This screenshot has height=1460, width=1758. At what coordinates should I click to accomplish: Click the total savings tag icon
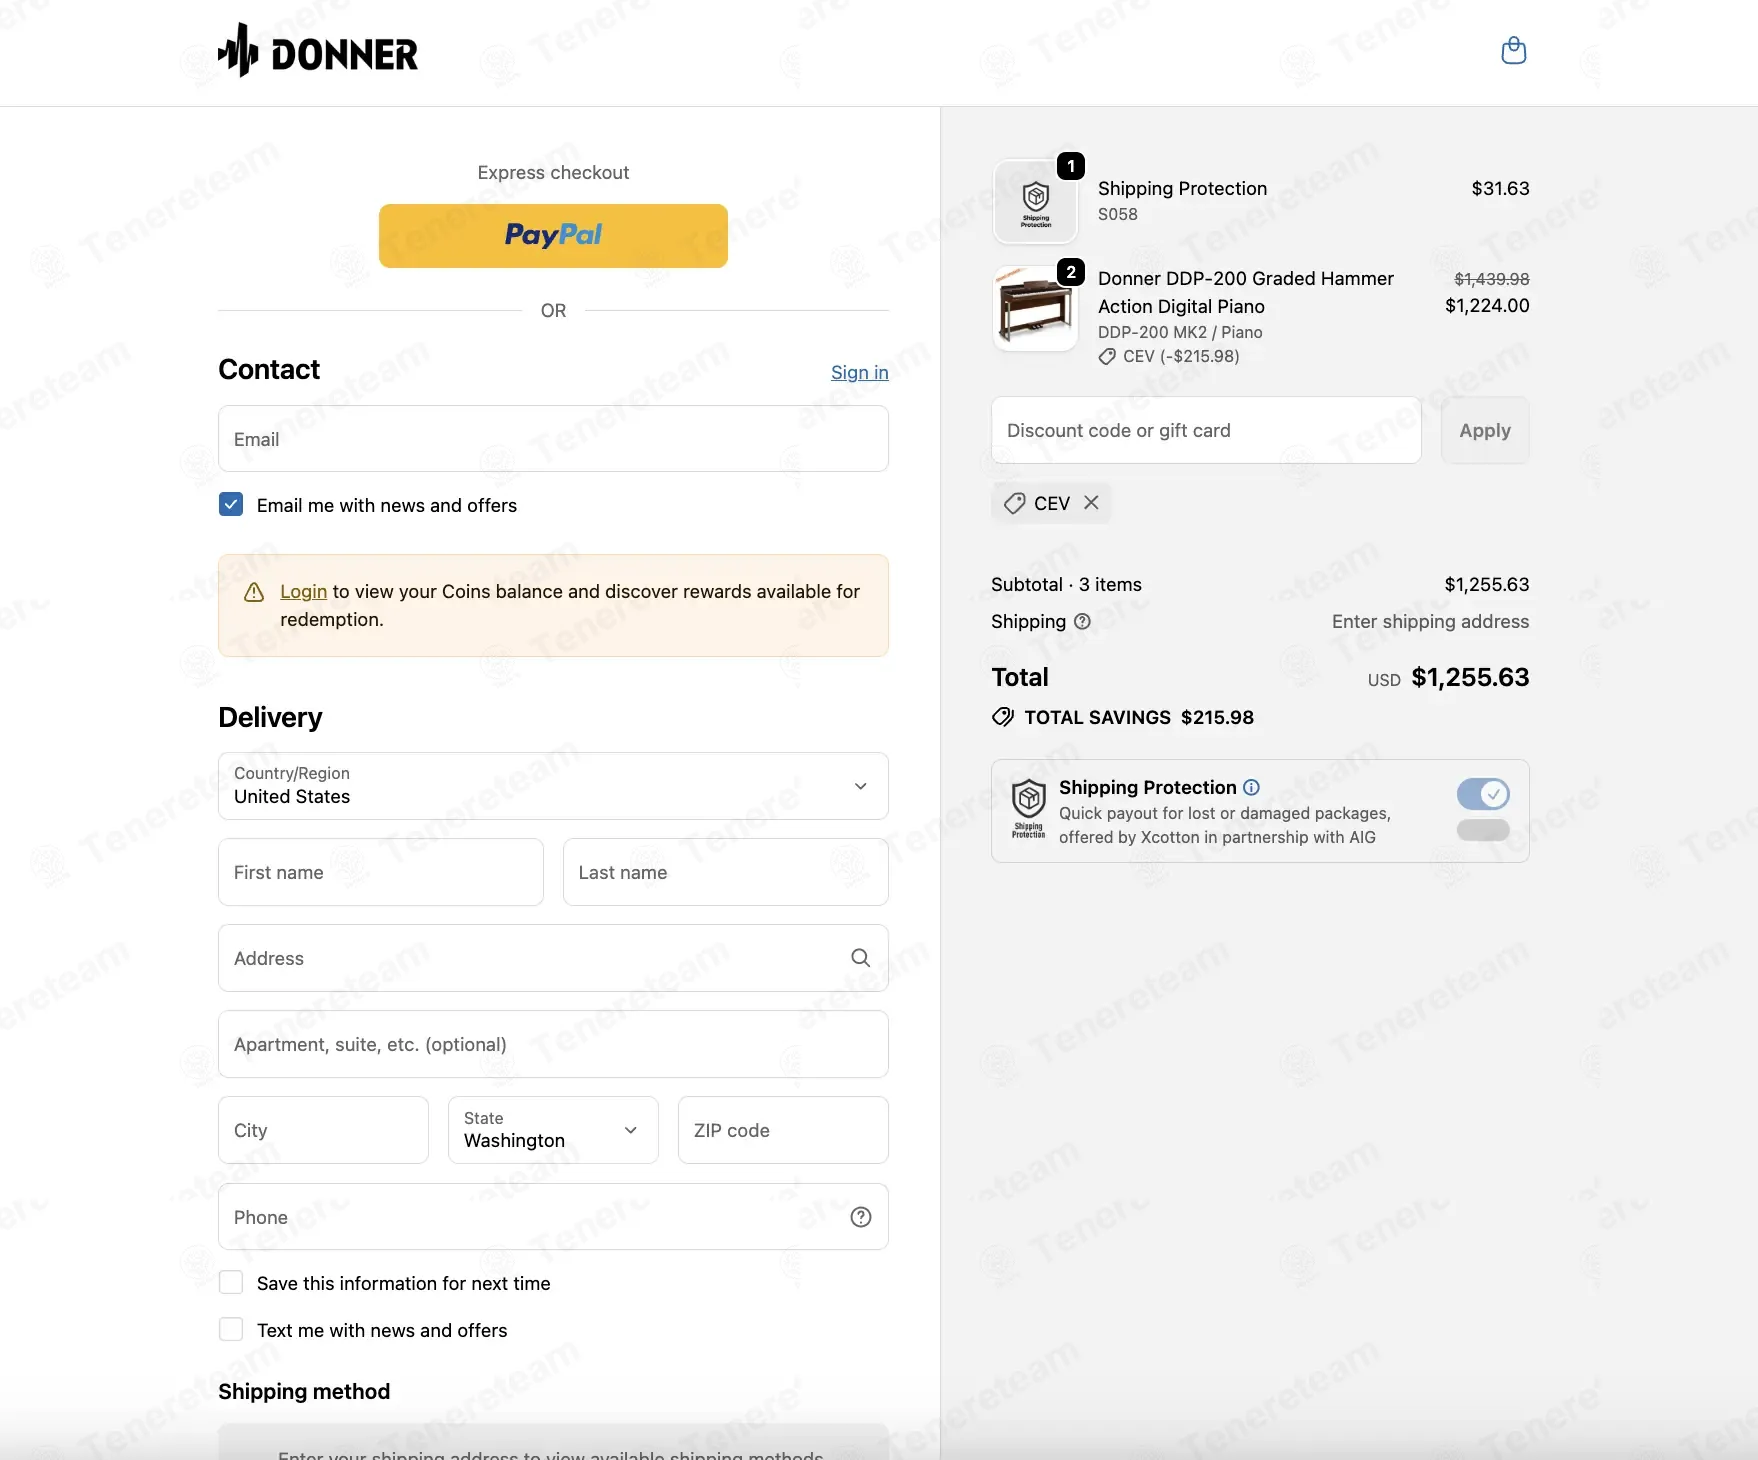tap(1003, 717)
